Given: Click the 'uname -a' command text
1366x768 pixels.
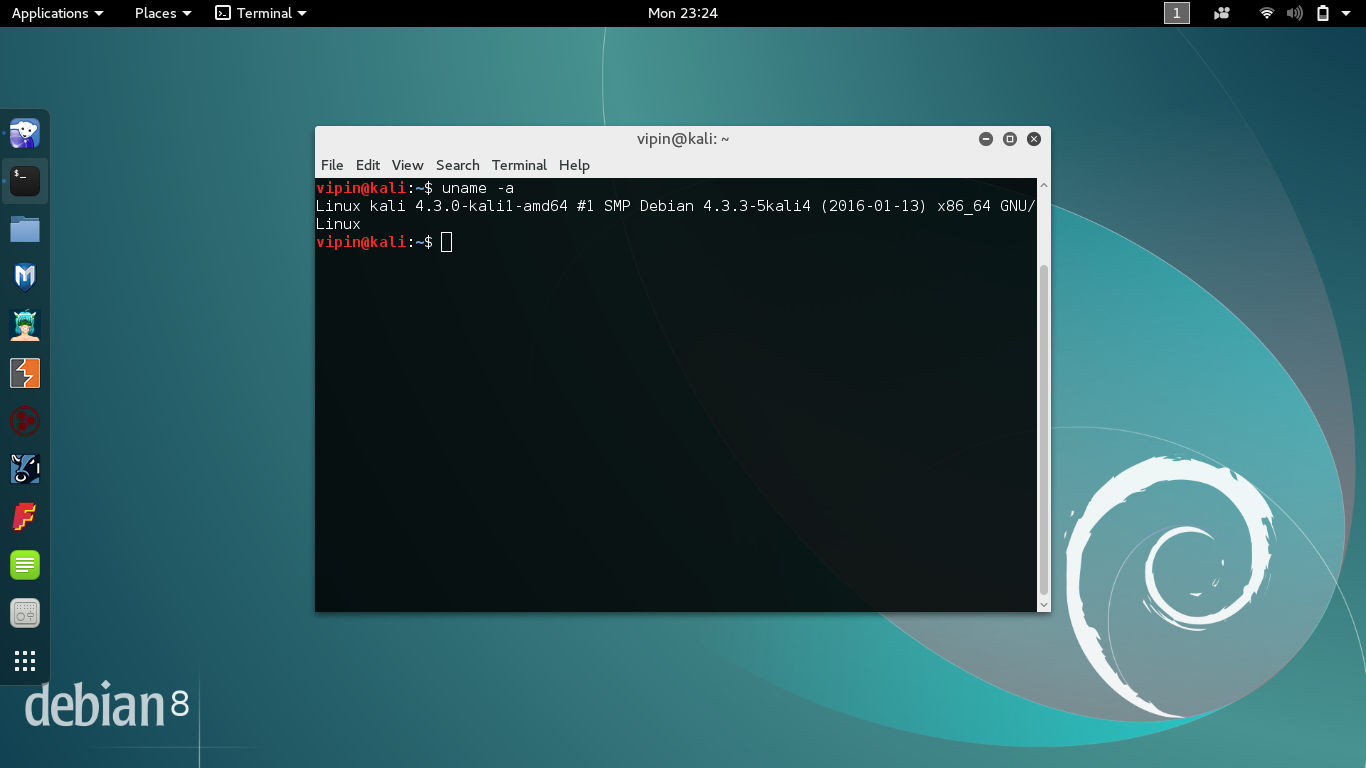Looking at the screenshot, I should pos(478,188).
